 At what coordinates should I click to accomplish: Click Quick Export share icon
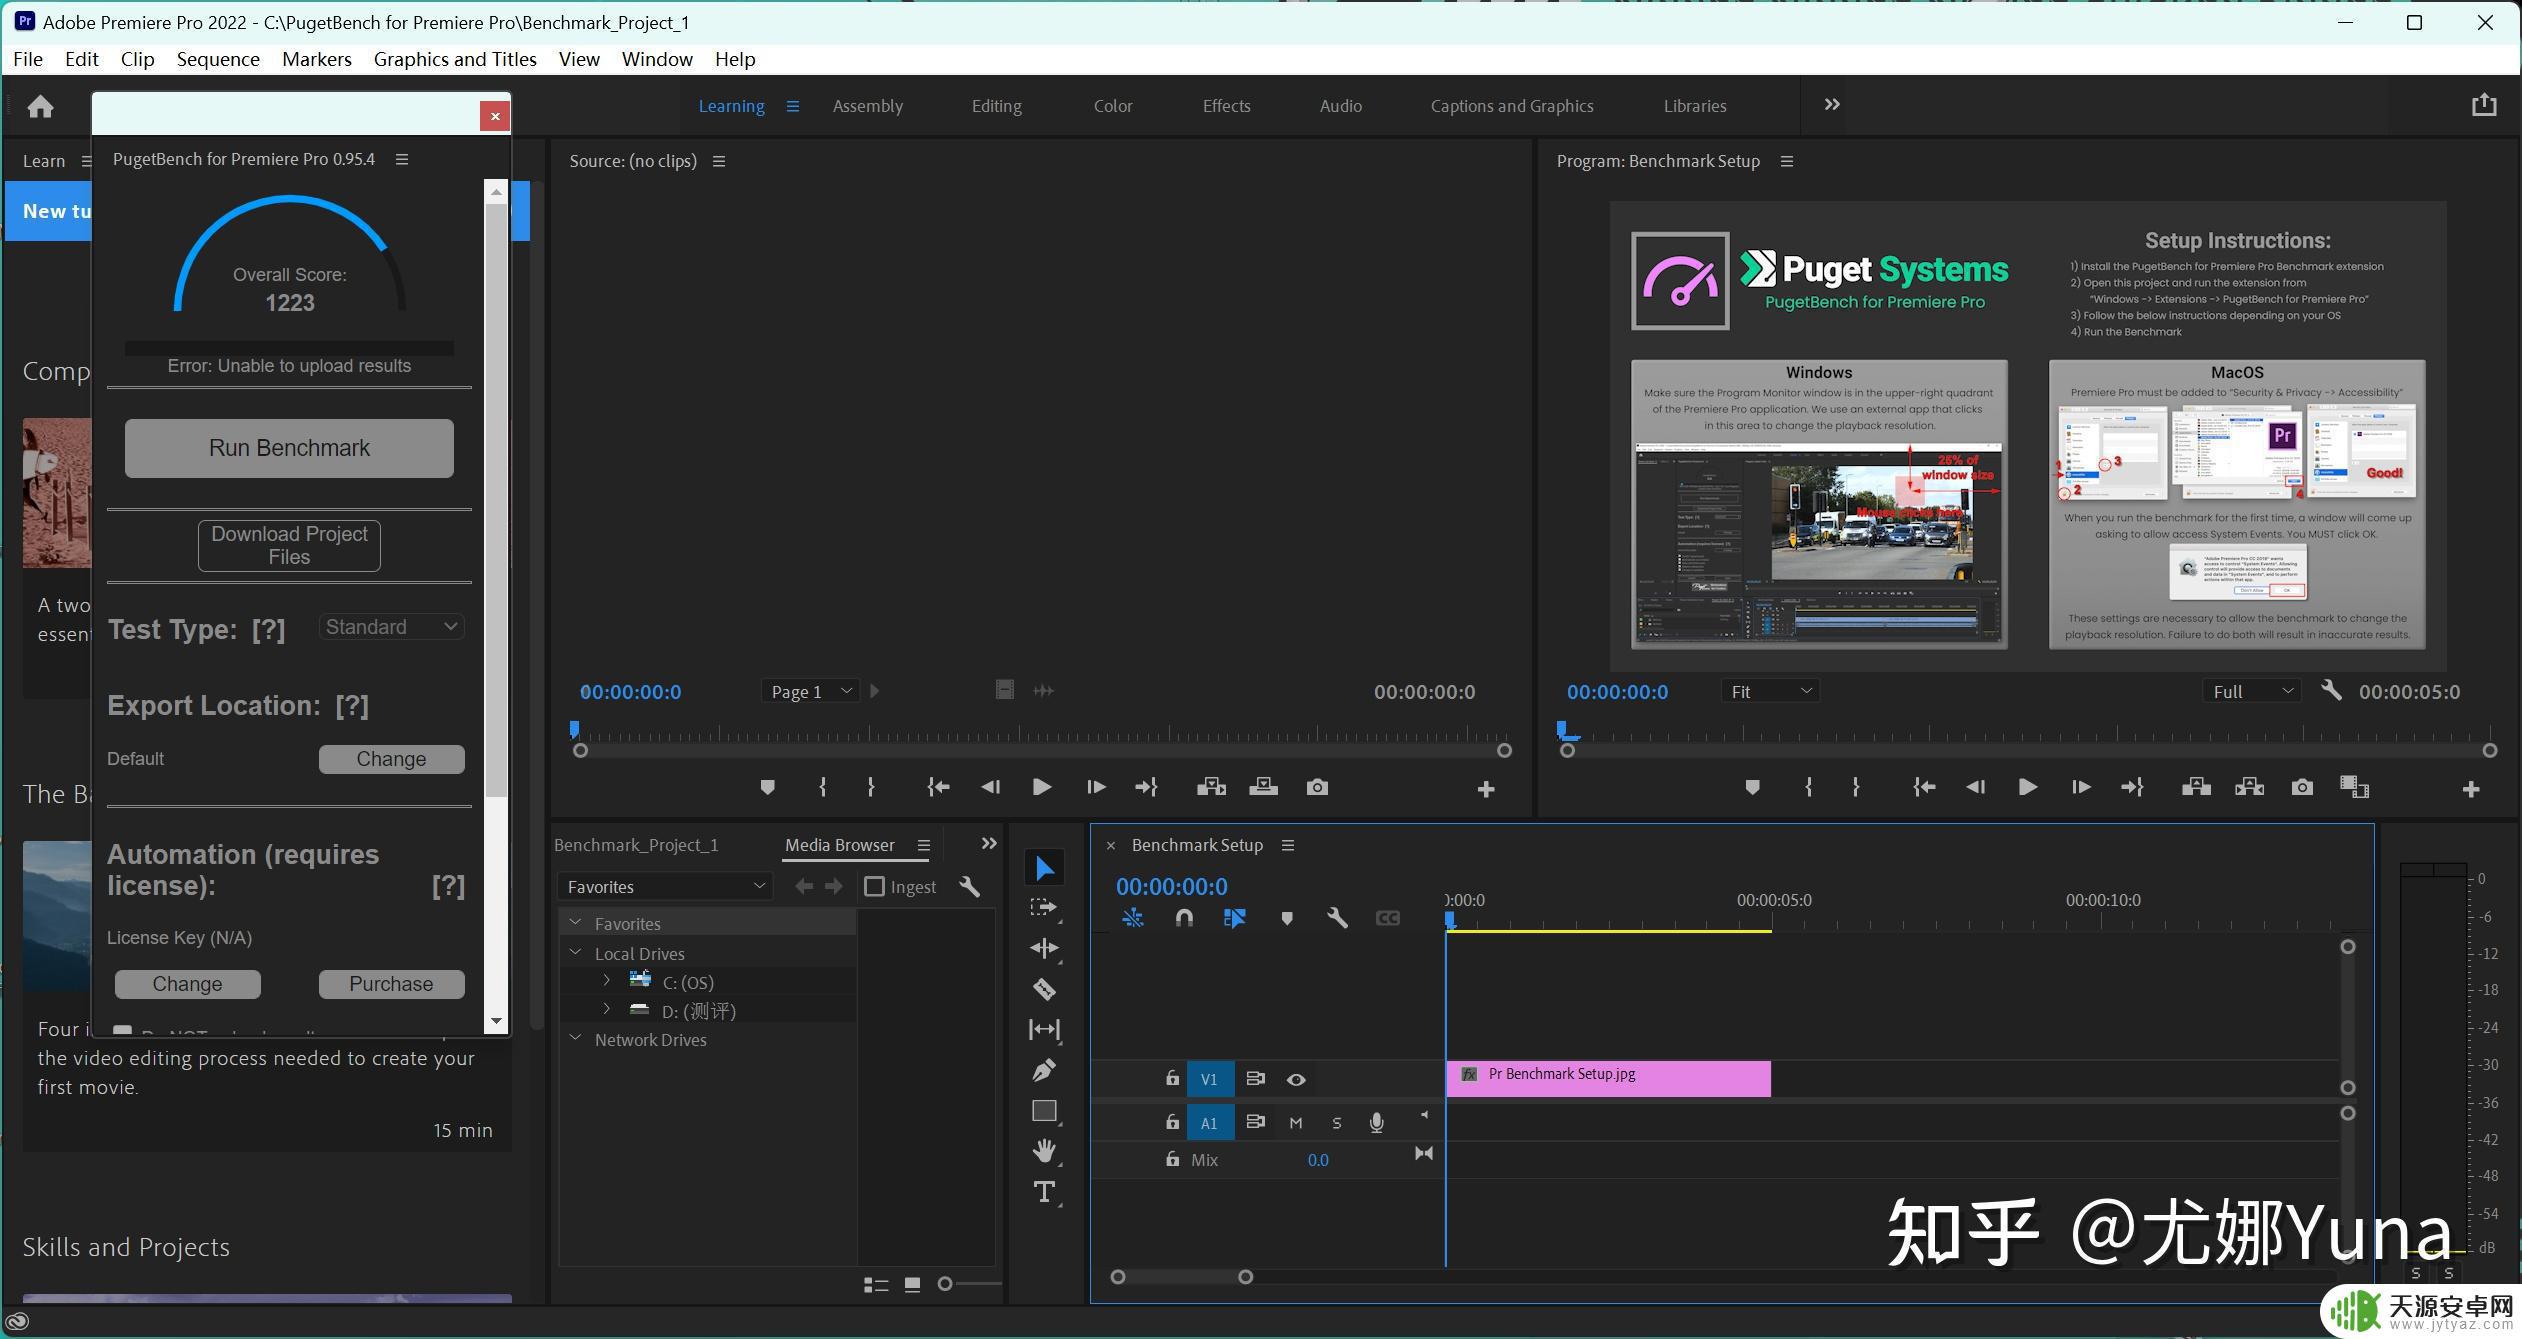coord(2484,105)
